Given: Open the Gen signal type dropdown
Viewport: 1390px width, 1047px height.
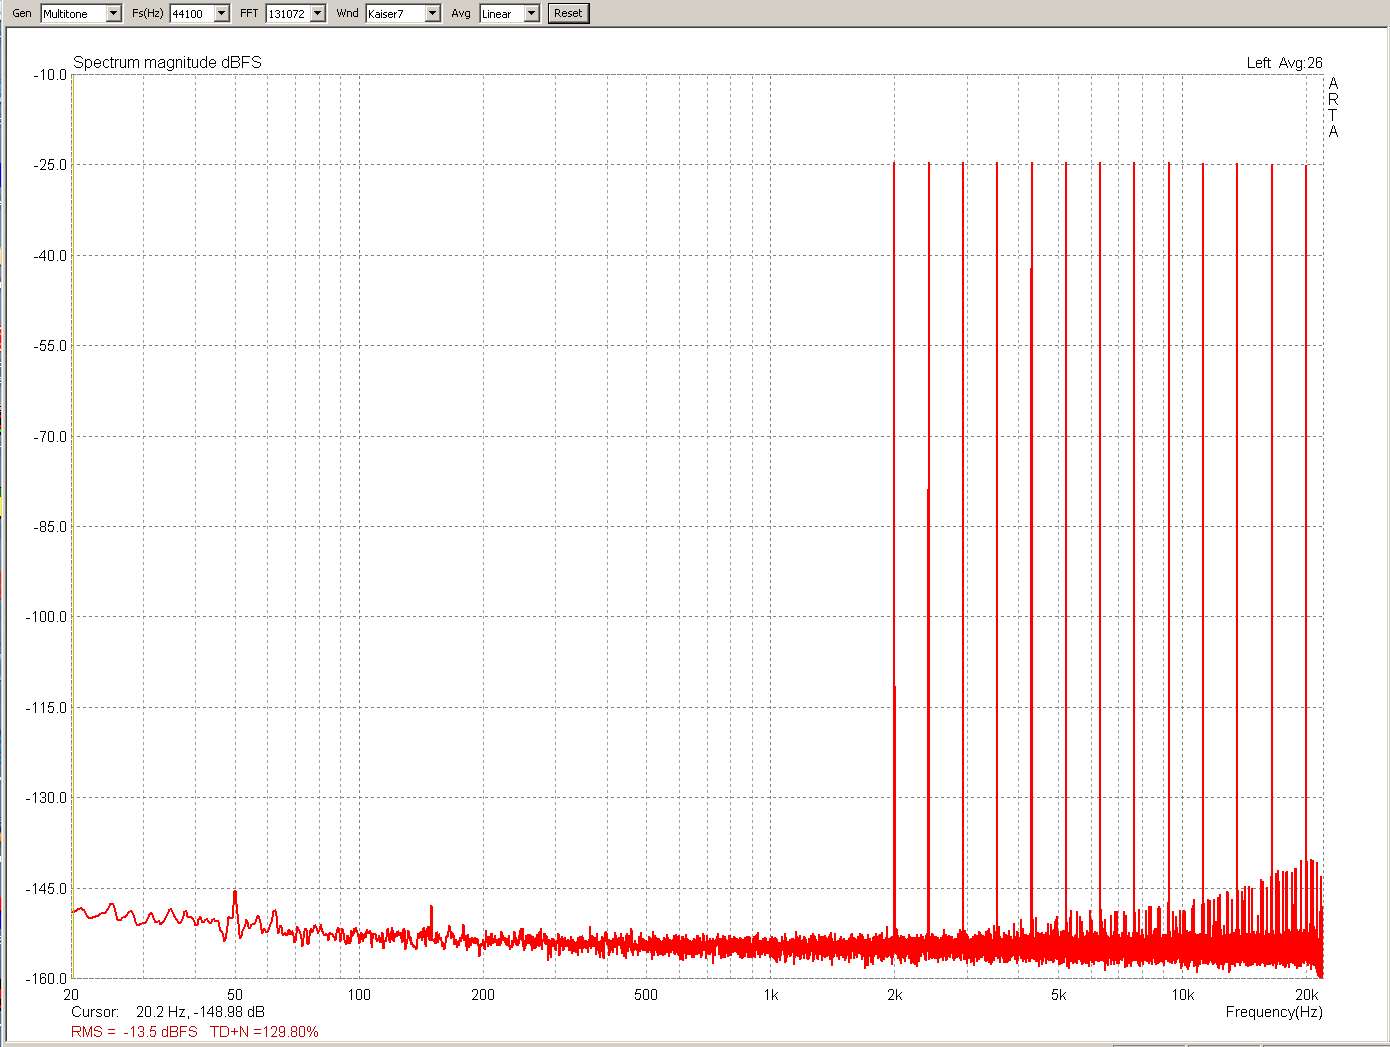Looking at the screenshot, I should pyautogui.click(x=113, y=13).
